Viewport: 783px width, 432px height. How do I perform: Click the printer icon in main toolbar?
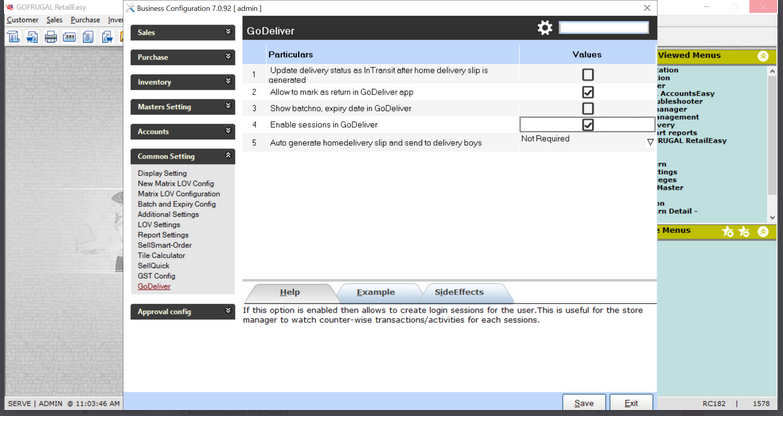click(x=51, y=38)
